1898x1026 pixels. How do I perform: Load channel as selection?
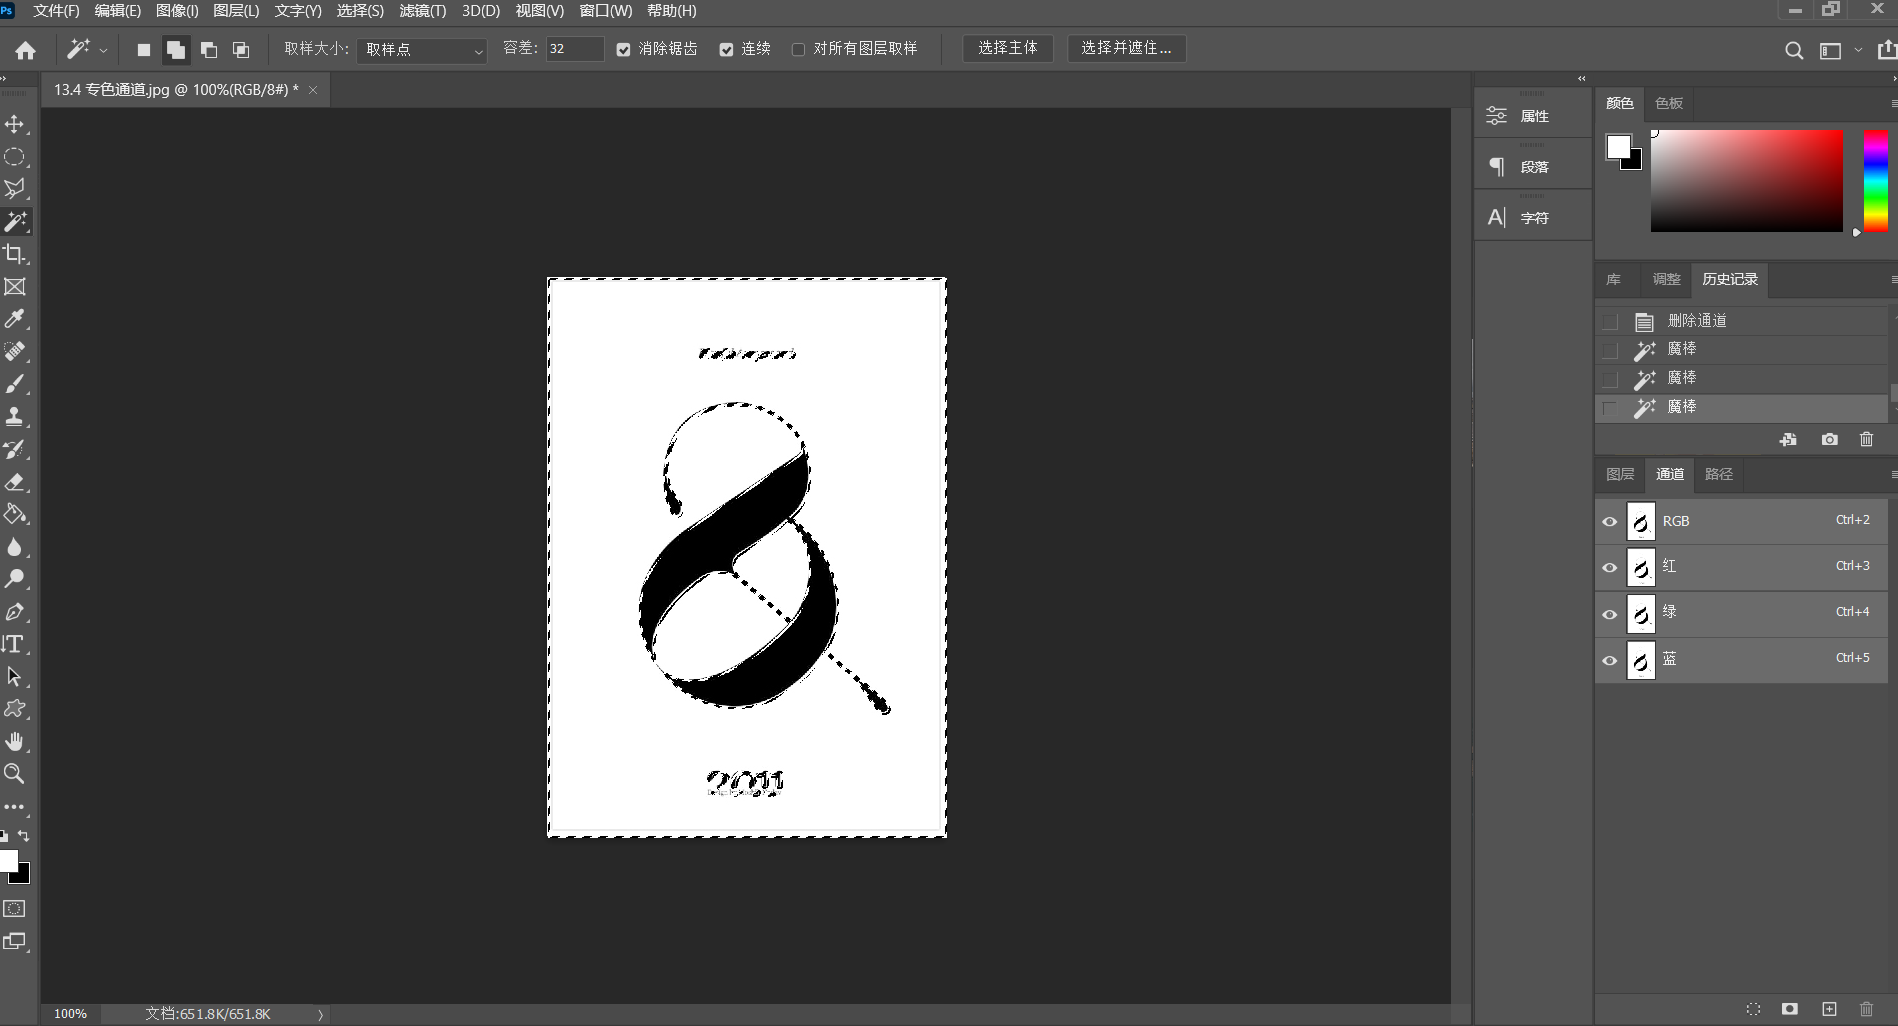point(1753,1009)
